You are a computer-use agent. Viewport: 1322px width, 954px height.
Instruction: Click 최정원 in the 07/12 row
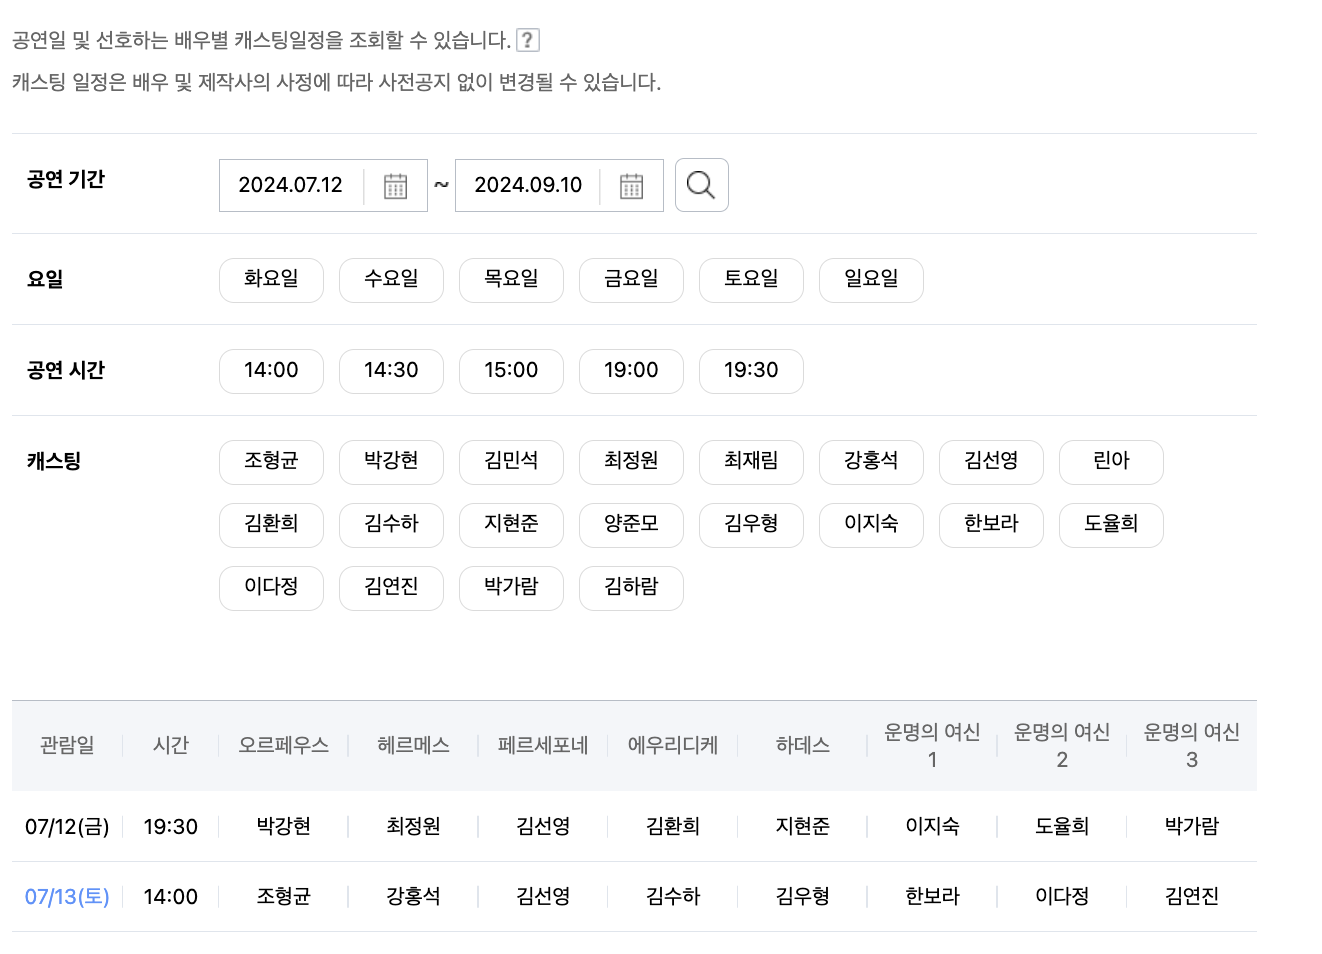[x=413, y=827]
